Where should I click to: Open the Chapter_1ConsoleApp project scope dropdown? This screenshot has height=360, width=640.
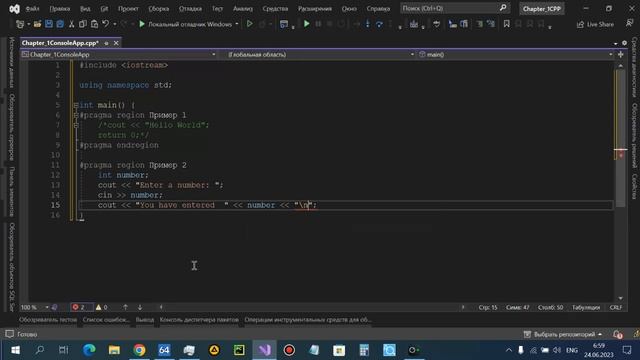point(118,54)
